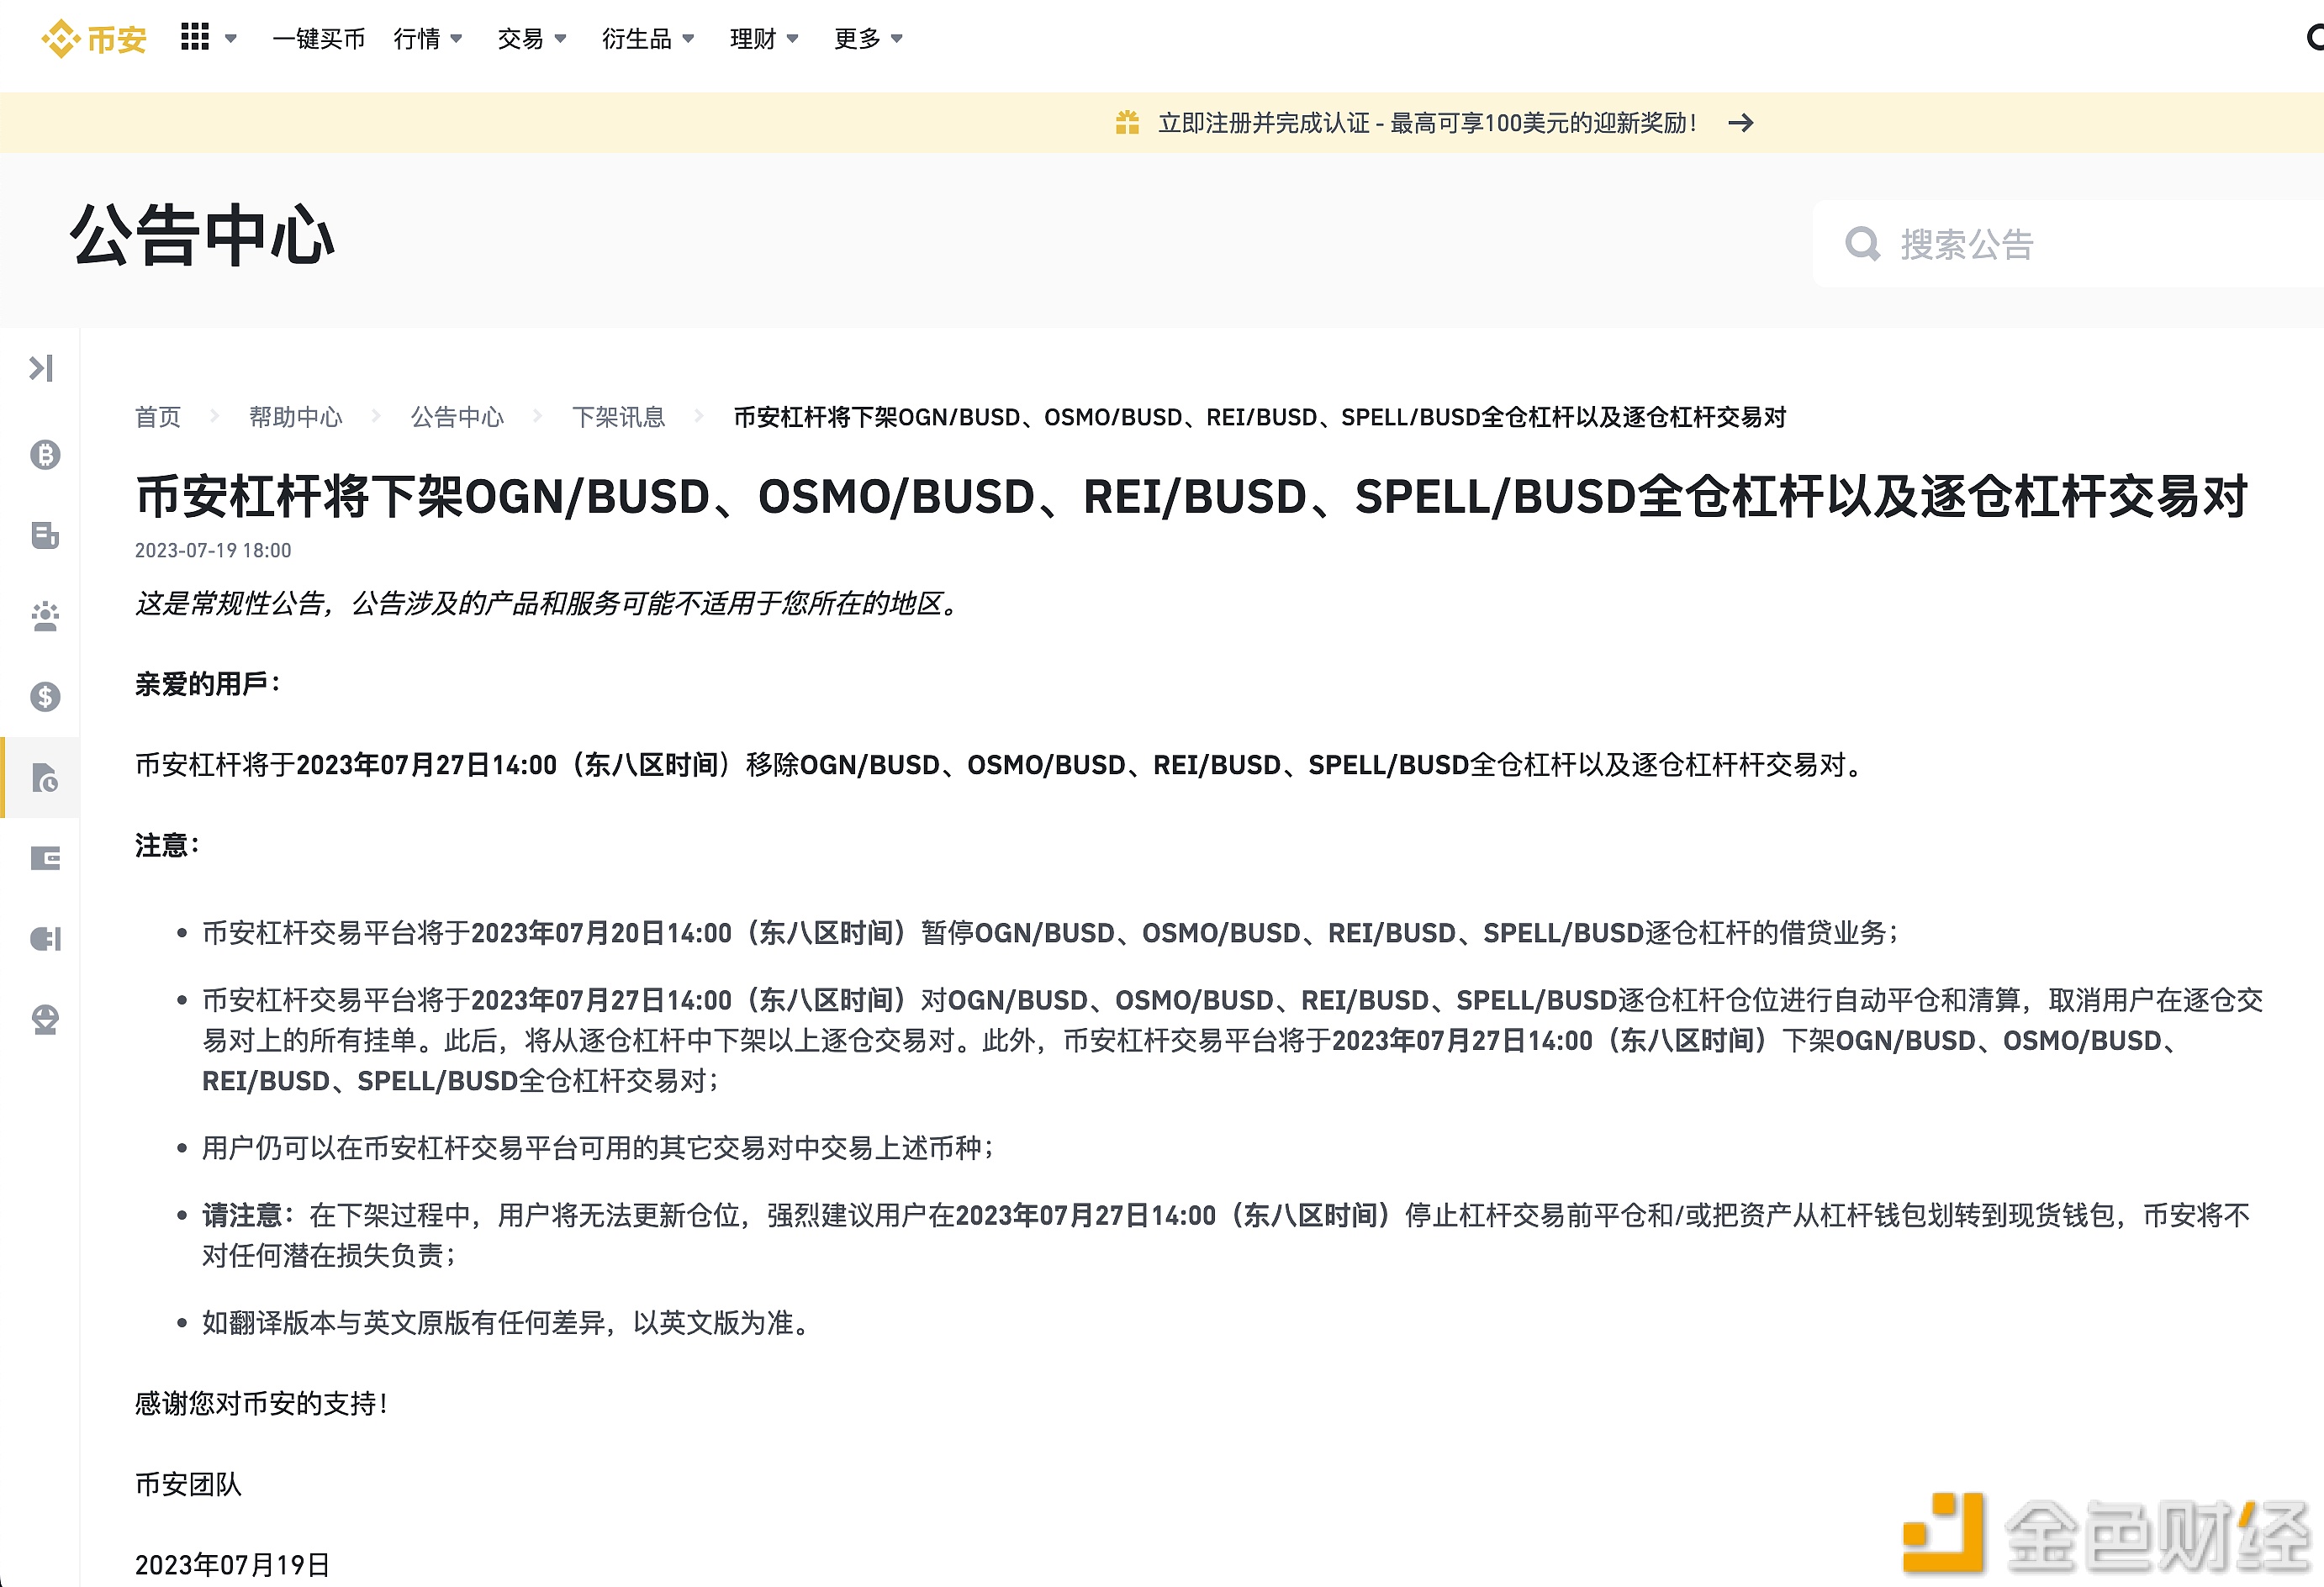This screenshot has width=2324, height=1587.
Task: Expand the 行情 dropdown menu
Action: coord(428,39)
